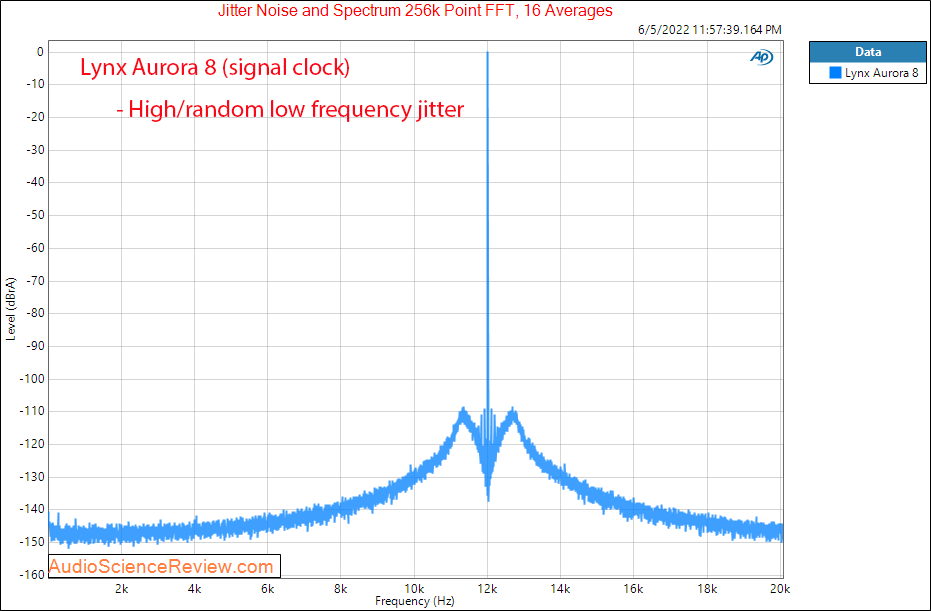The image size is (931, 611).
Task: Click the 18k frequency axis label
Action: [706, 588]
